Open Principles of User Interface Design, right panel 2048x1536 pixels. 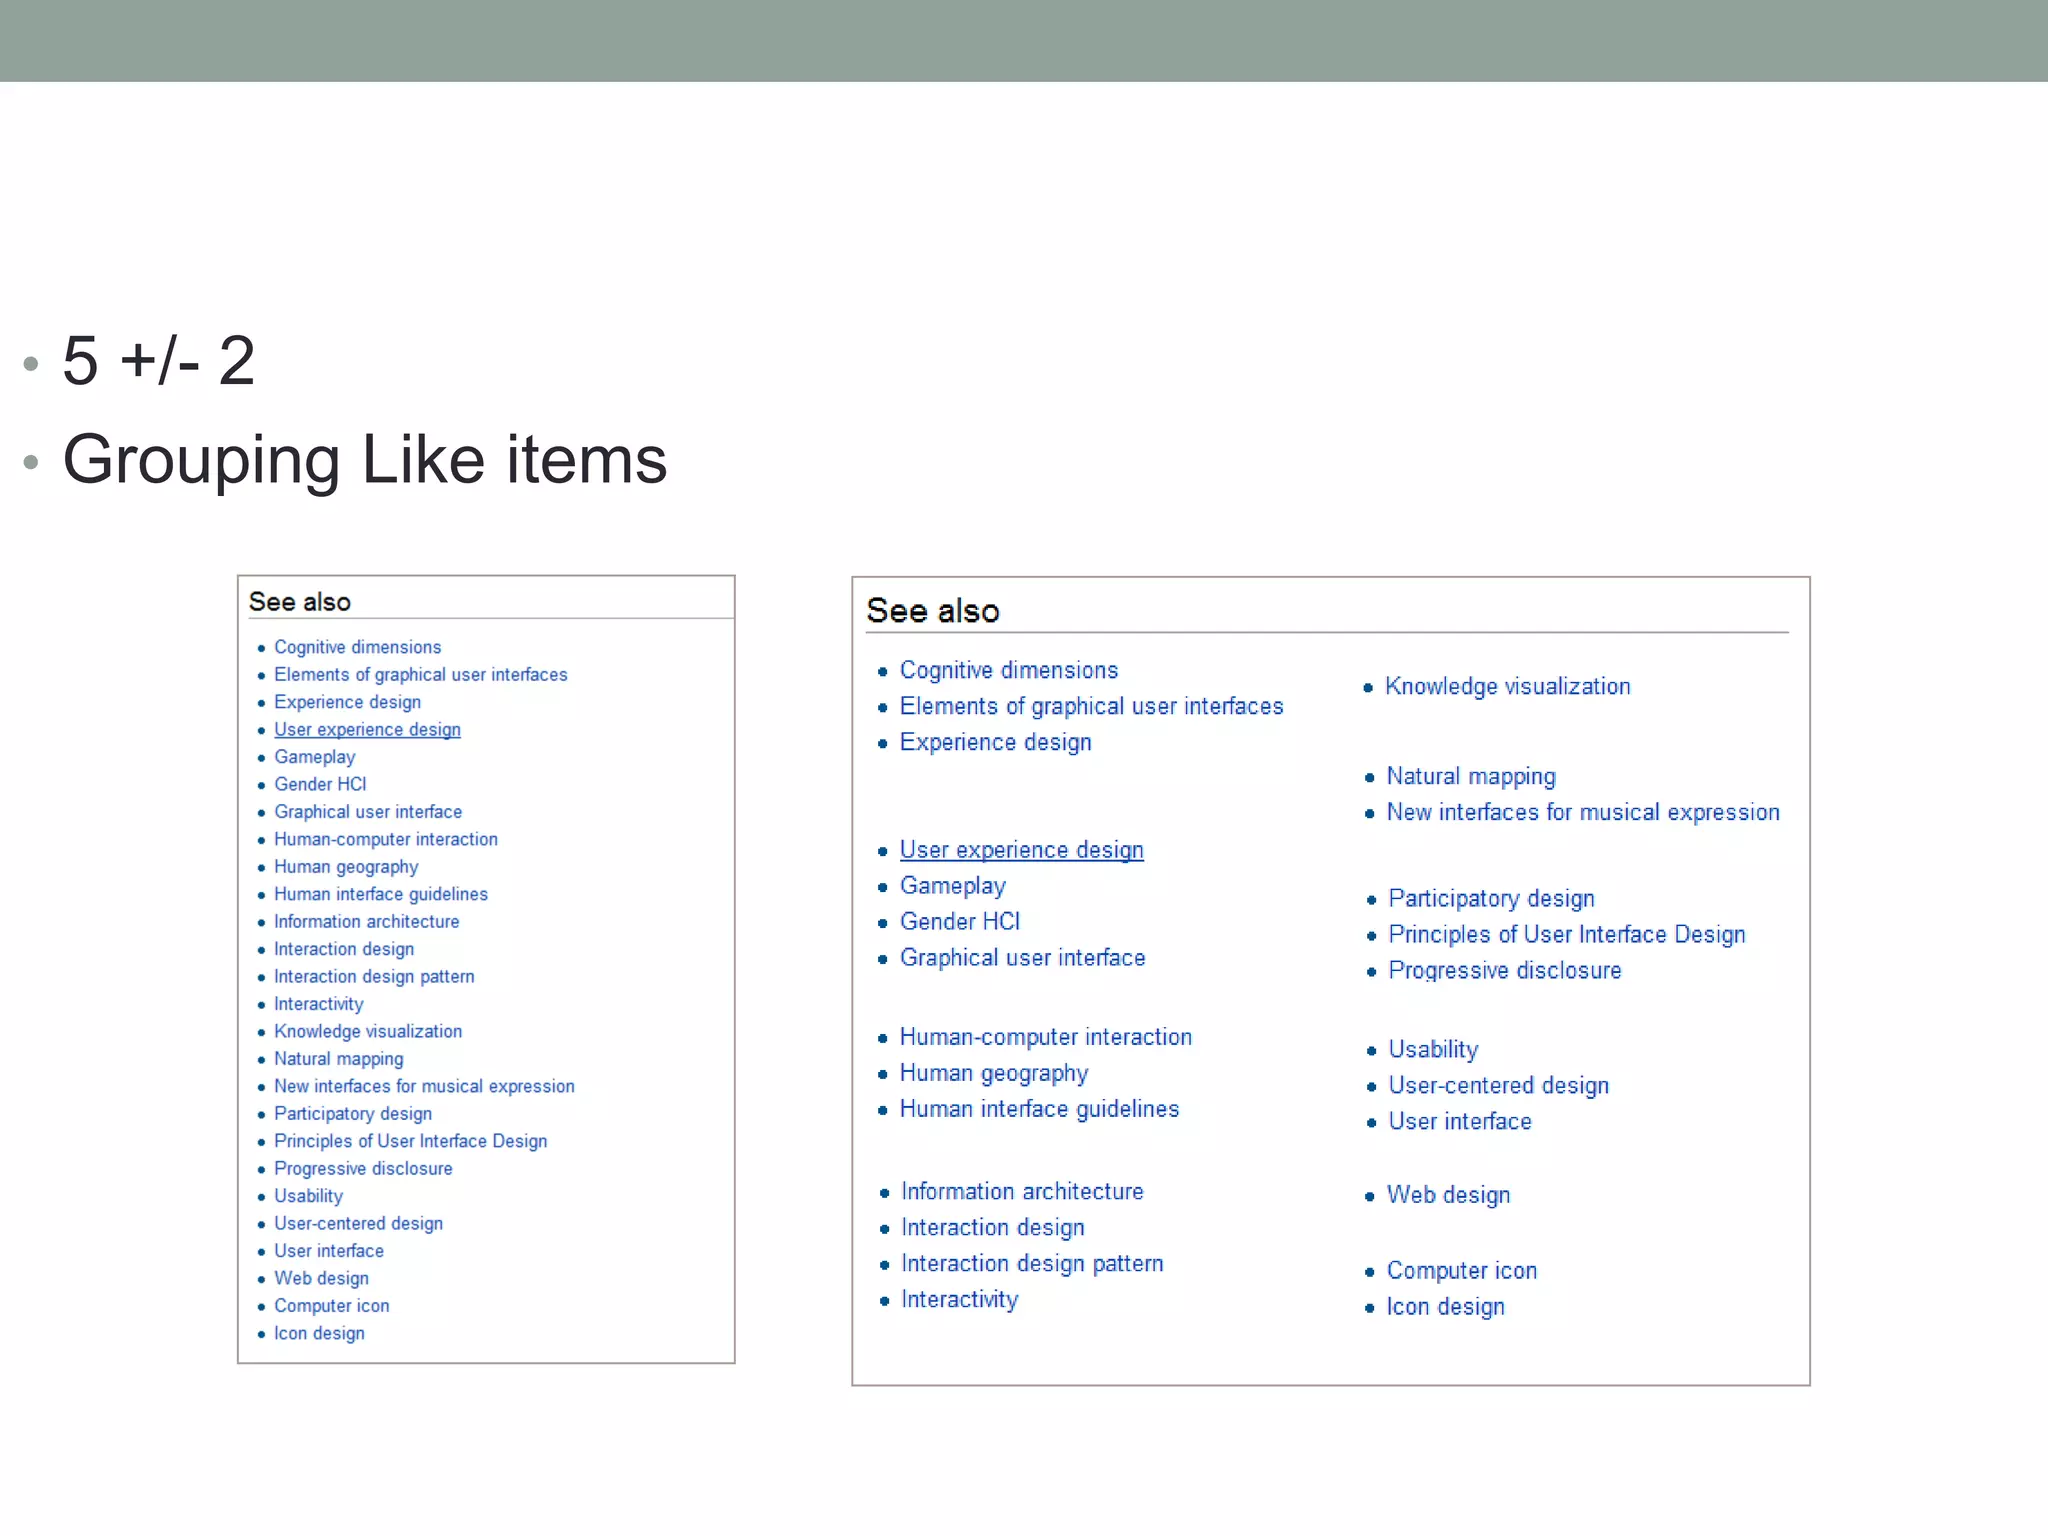pos(1566,935)
